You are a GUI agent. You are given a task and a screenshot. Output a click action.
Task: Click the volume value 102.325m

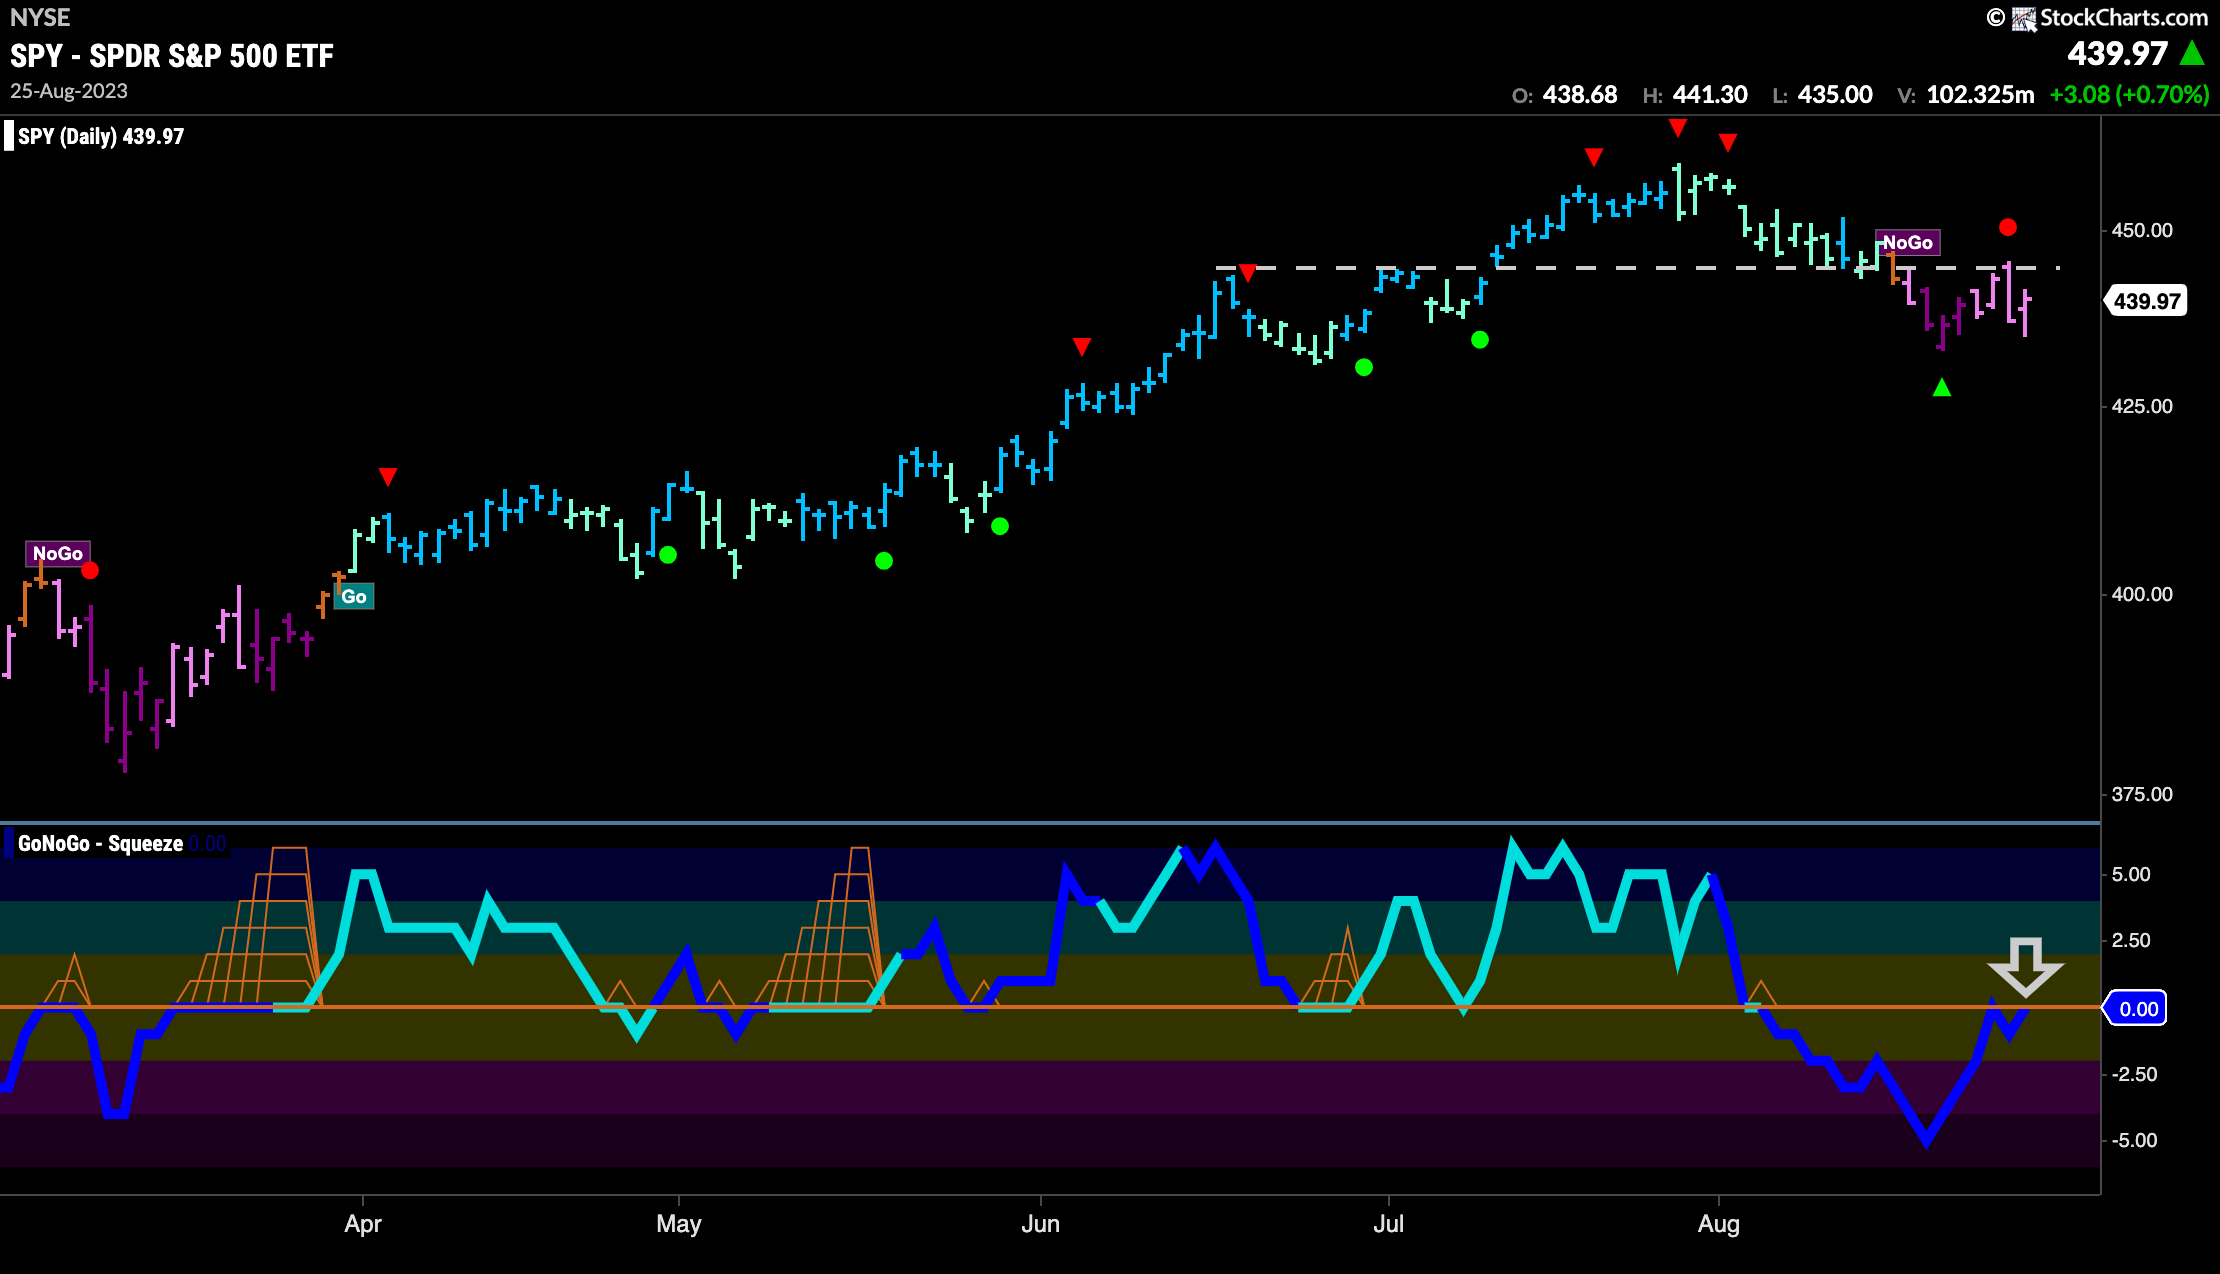(x=1980, y=95)
